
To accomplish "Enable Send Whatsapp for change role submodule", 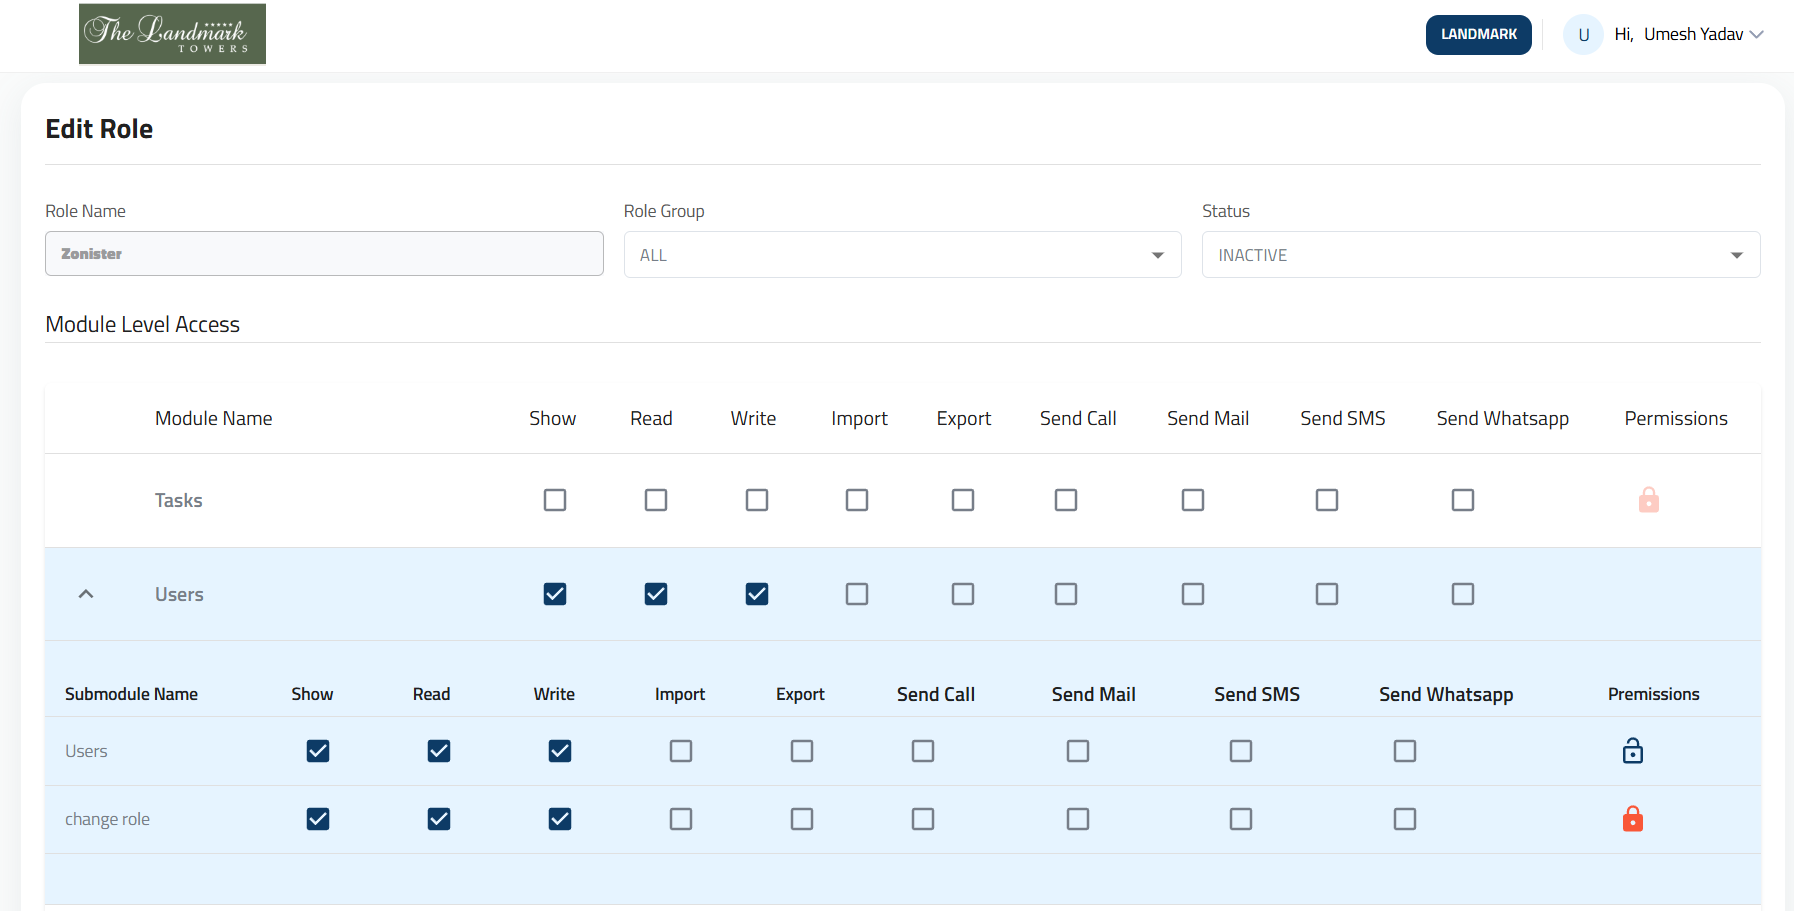I will click(1405, 819).
